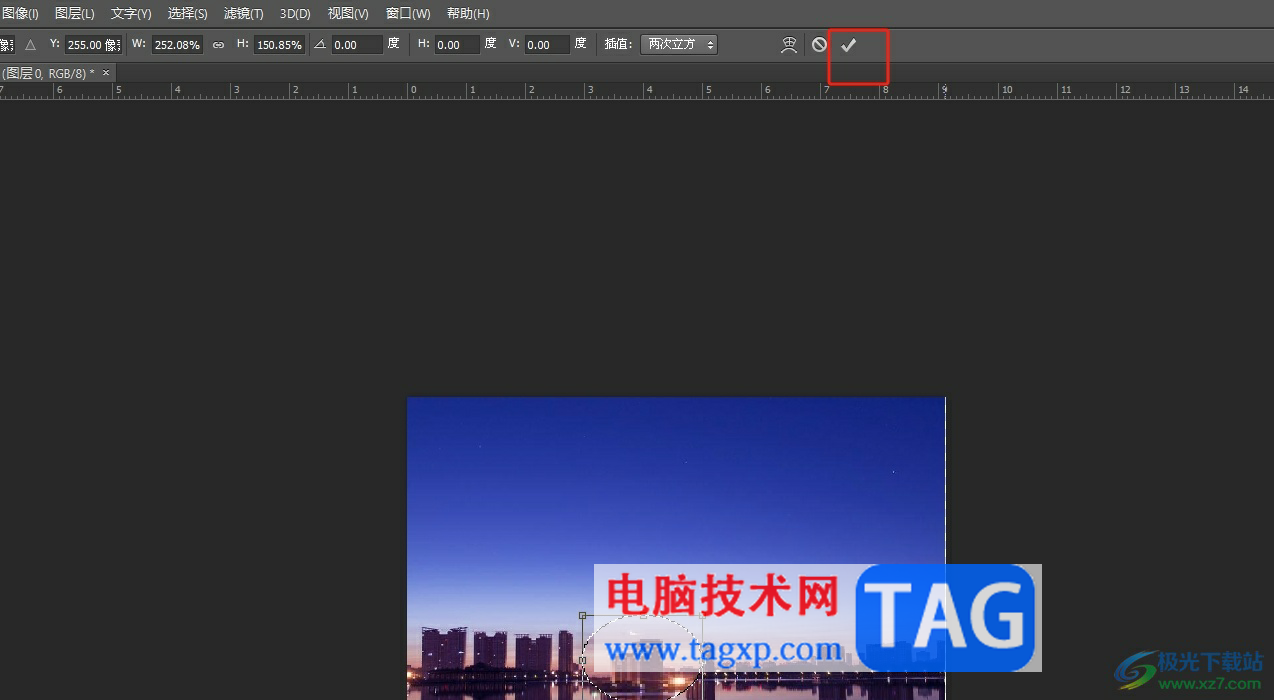This screenshot has height=700, width=1274.
Task: Commit the transform with the checkmark icon
Action: pos(848,45)
